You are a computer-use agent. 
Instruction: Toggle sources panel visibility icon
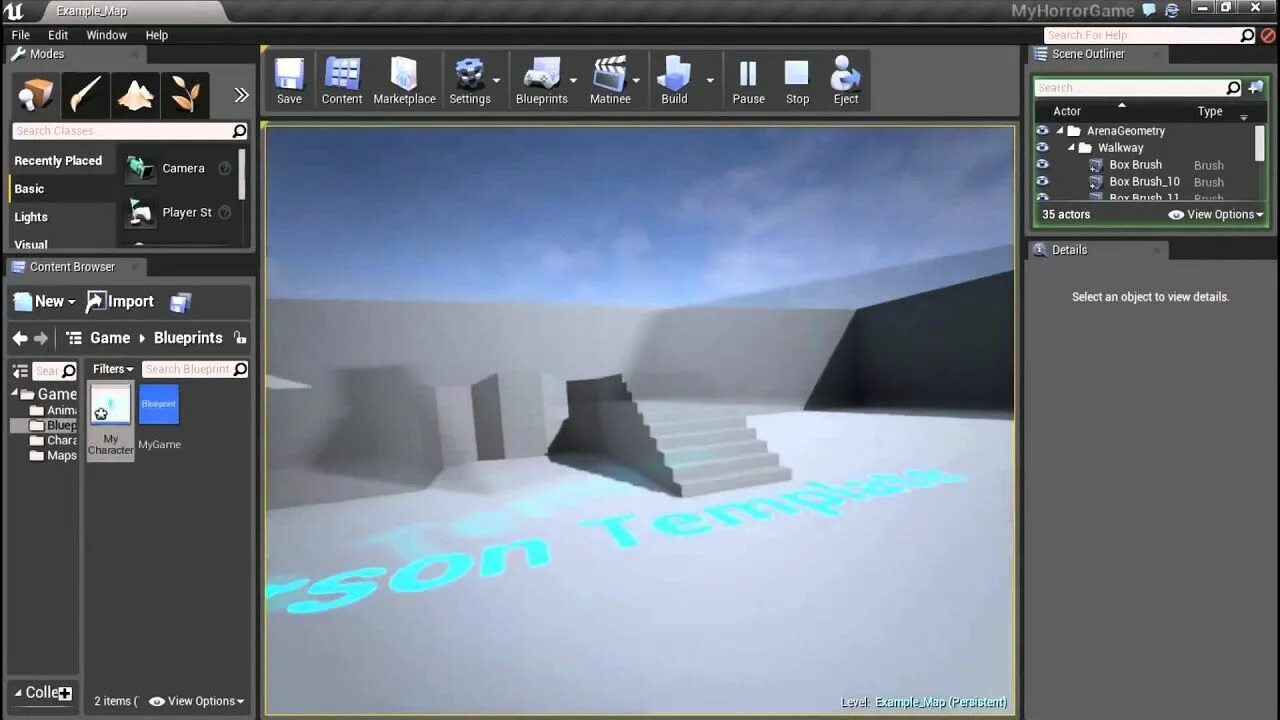pos(20,371)
